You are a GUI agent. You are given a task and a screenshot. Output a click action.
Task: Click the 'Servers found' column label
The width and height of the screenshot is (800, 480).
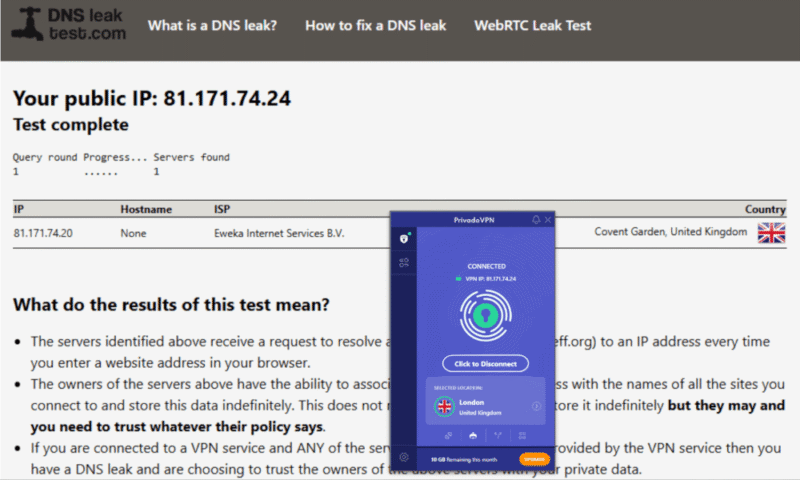coord(191,157)
